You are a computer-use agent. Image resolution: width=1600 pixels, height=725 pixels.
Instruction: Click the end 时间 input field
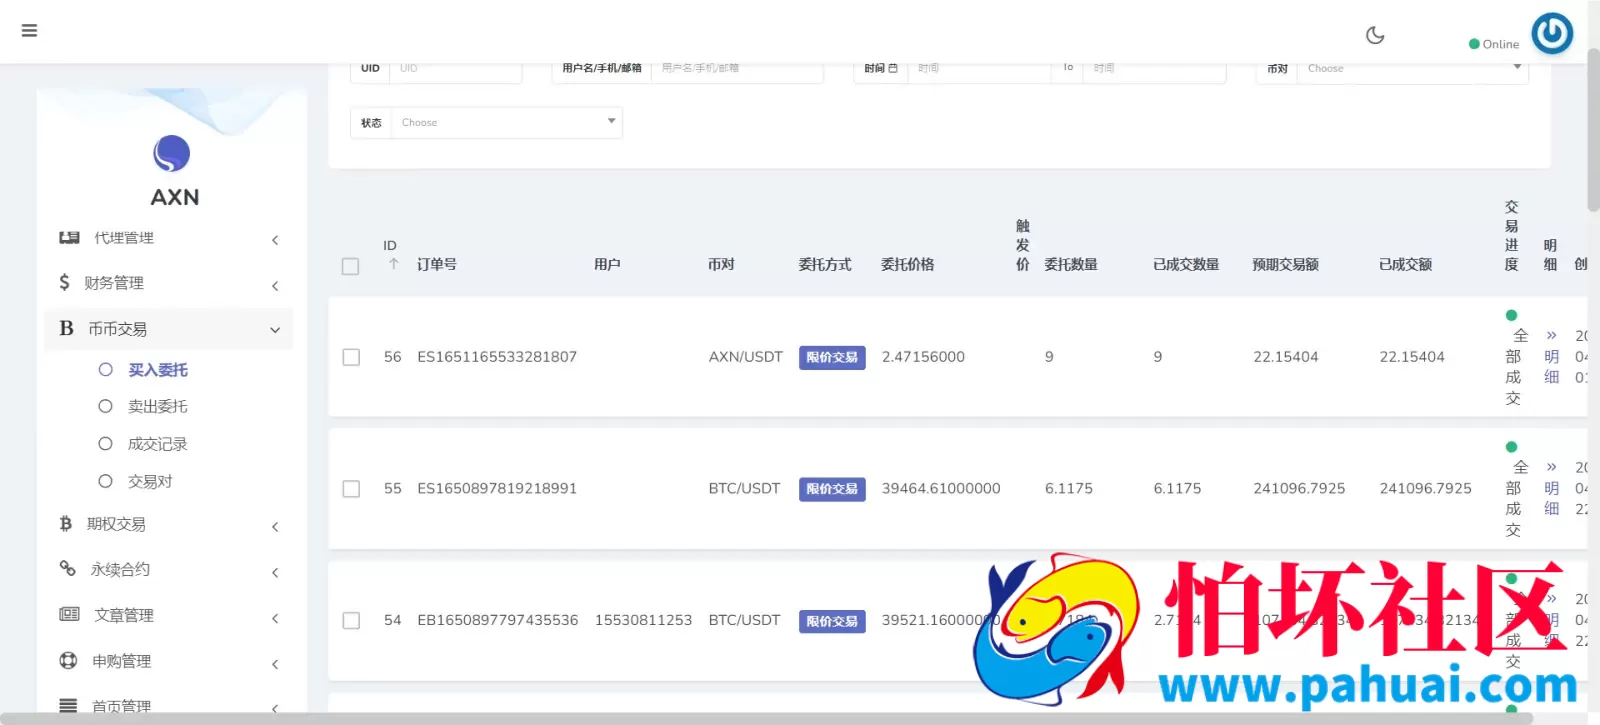click(1155, 68)
